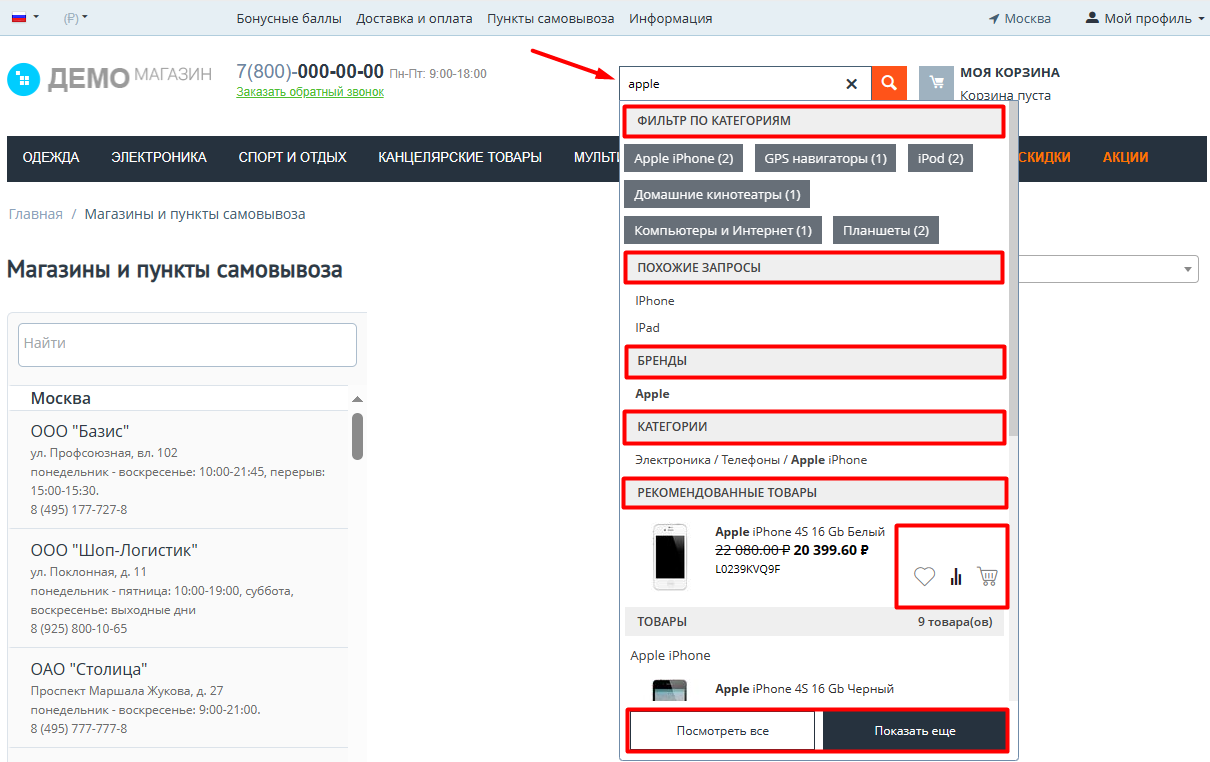Image resolution: width=1210 pixels, height=762 pixels.
Task: Filter by iPod (2) category
Action: point(940,158)
